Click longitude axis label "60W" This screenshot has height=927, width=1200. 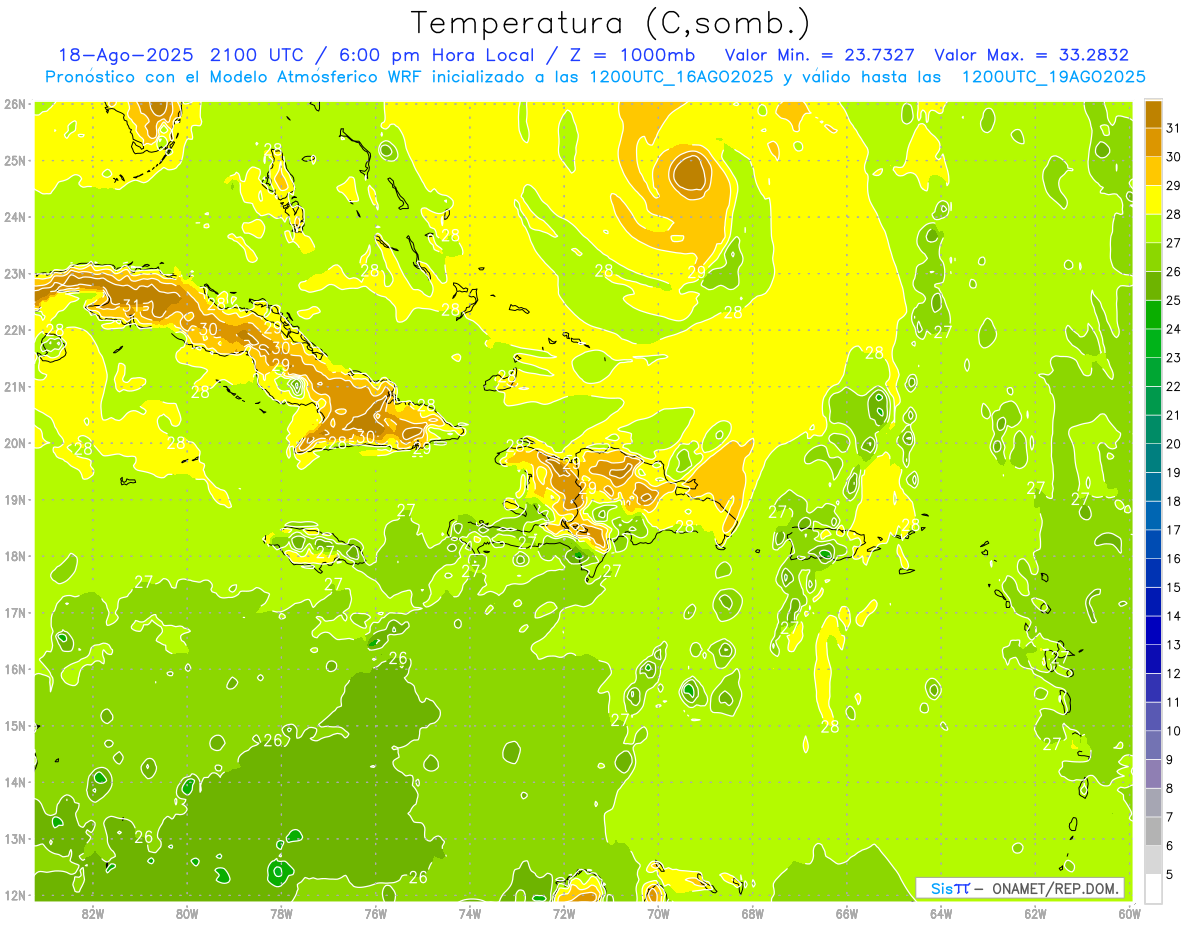(1129, 912)
